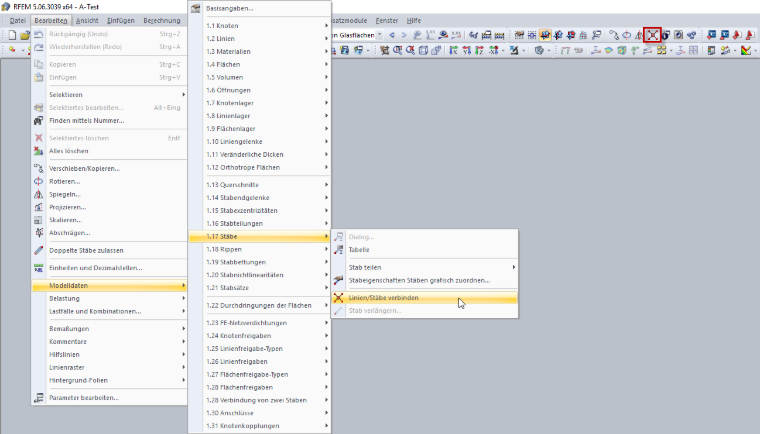Select Kommentare entry in Bearbeiten menu
Viewport: 760px width, 434px height.
click(109, 341)
